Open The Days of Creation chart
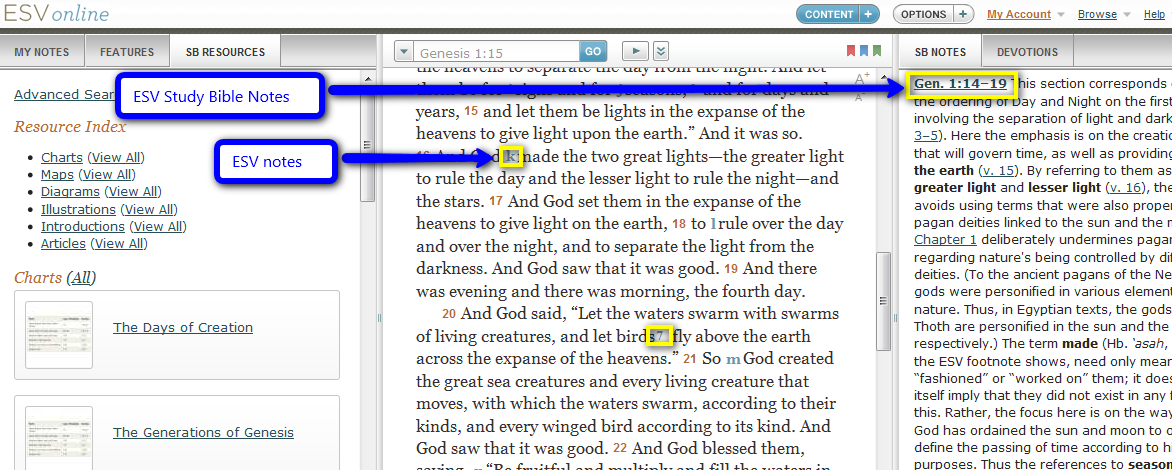Image resolution: width=1172 pixels, height=470 pixels. 182,327
